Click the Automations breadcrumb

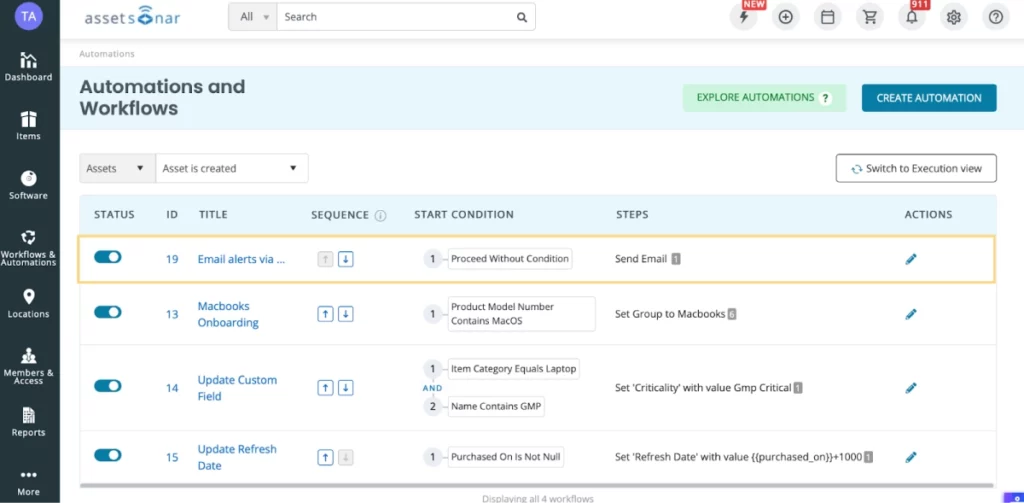pyautogui.click(x=107, y=54)
